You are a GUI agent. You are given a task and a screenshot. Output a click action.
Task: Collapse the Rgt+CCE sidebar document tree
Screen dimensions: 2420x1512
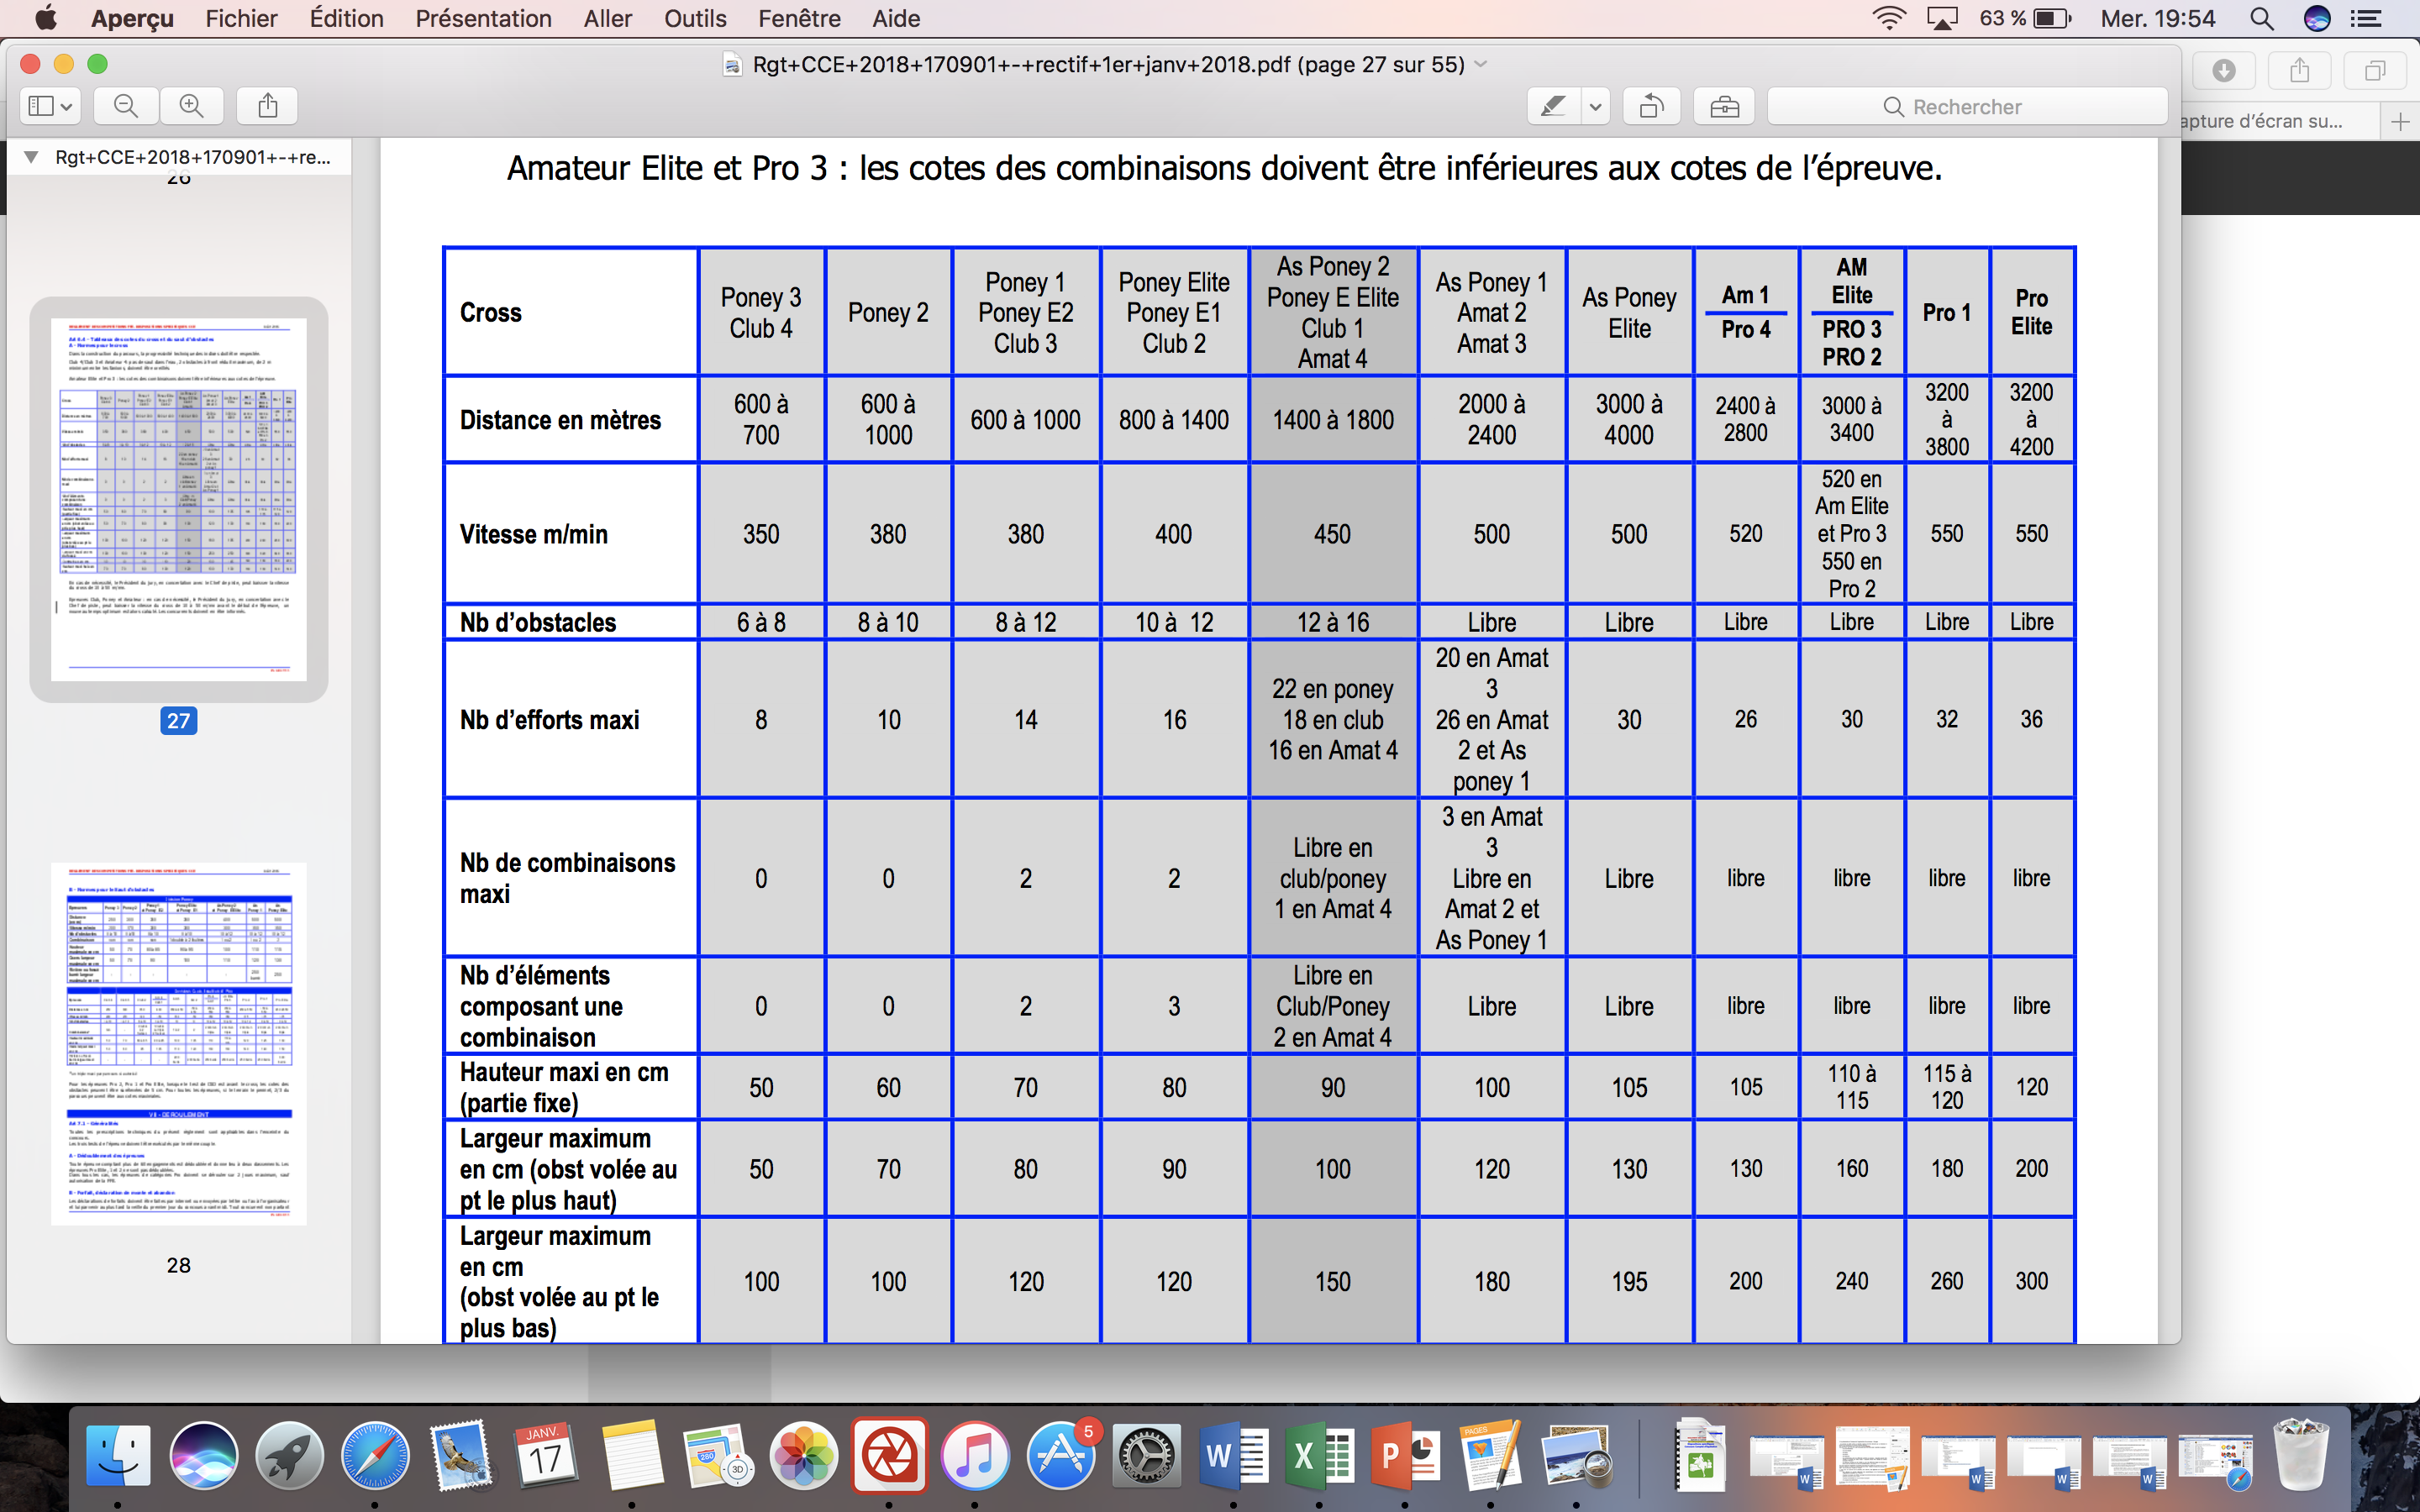[32, 157]
